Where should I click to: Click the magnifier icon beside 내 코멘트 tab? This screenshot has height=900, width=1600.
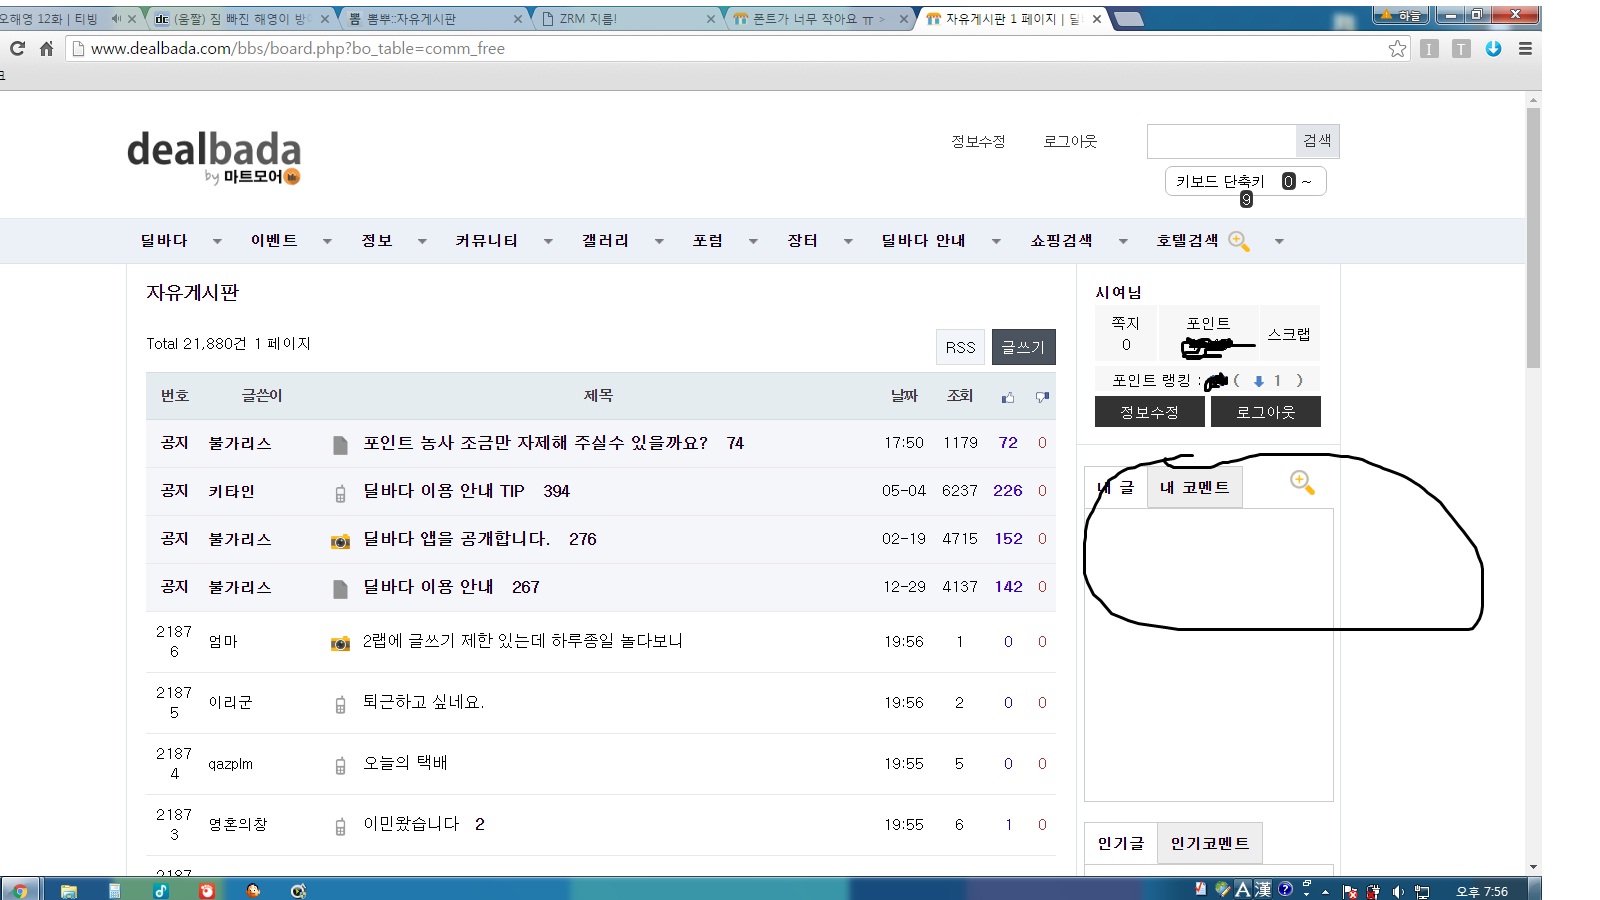click(x=1302, y=483)
